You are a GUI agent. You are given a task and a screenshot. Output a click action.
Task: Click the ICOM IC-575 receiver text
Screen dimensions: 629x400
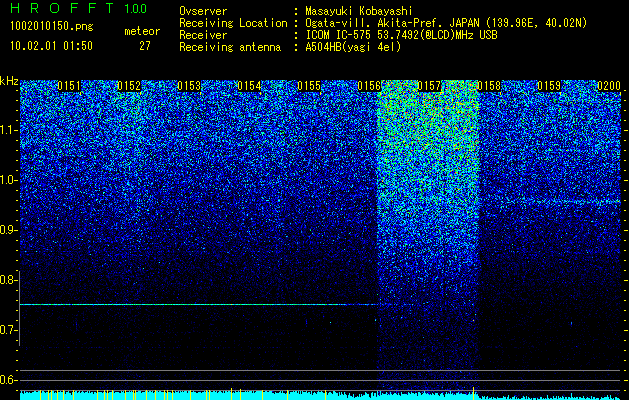coord(401,35)
